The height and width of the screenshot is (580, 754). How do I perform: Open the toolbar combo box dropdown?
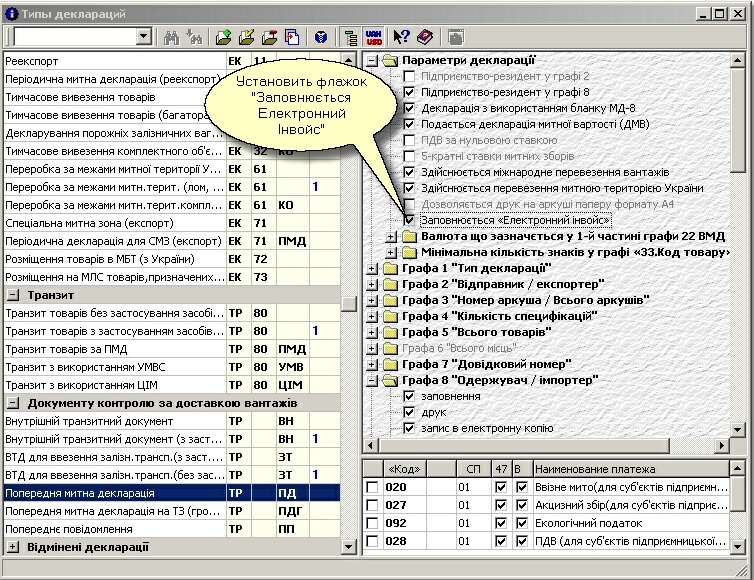click(143, 37)
